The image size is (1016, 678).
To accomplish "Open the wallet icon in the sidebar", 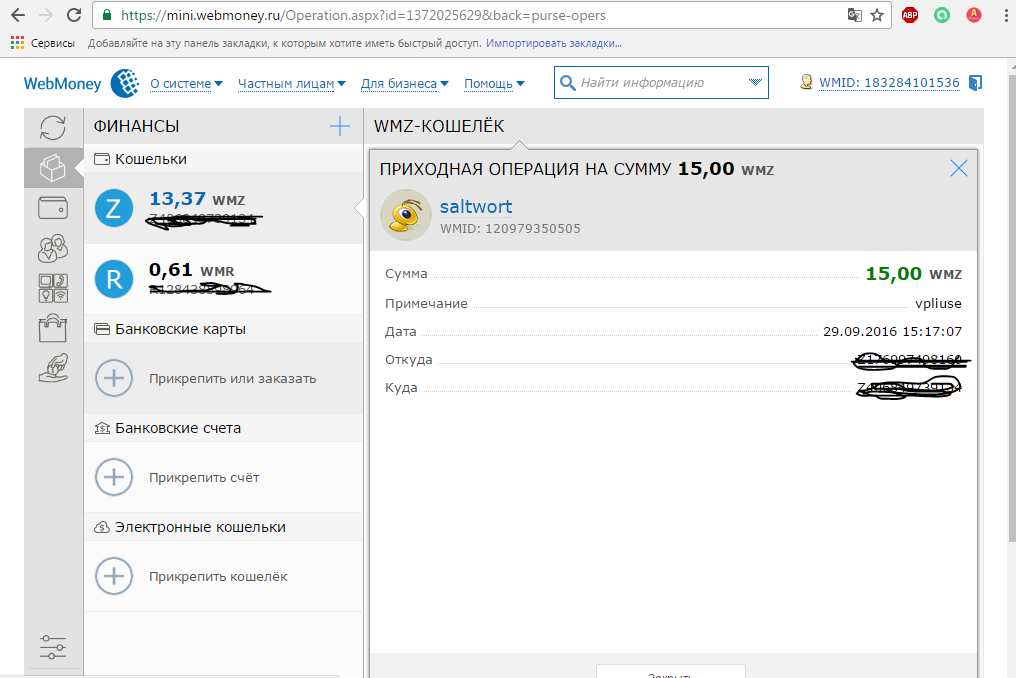I will [52, 208].
